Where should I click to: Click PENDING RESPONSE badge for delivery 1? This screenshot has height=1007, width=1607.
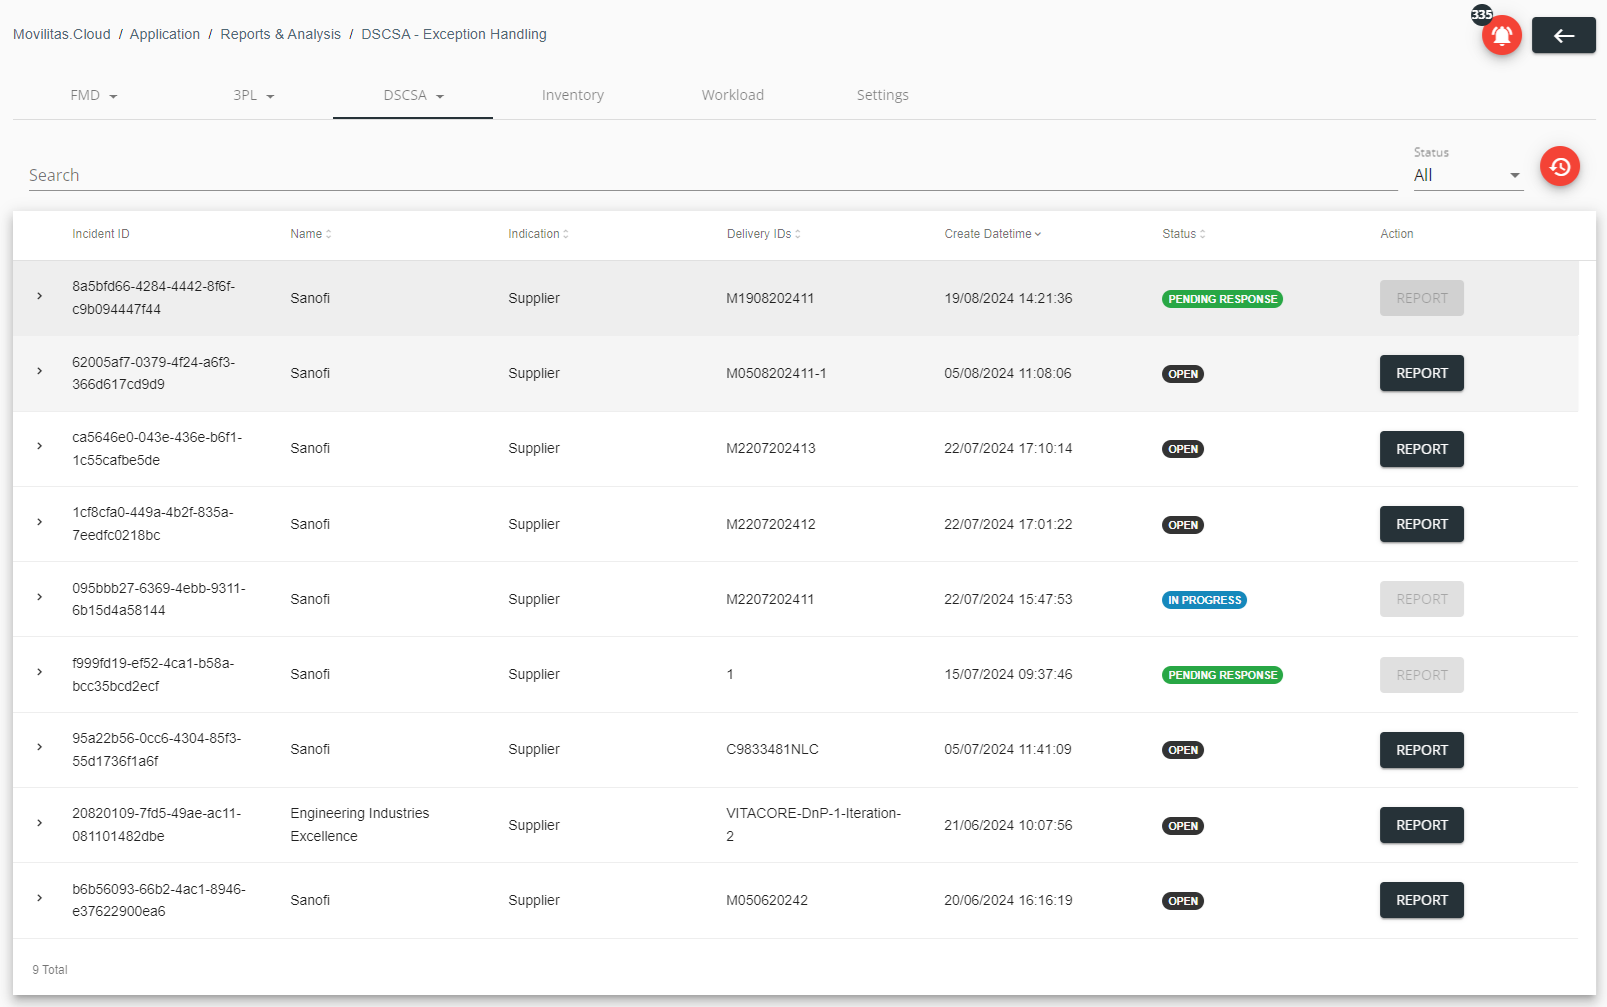pyautogui.click(x=1222, y=675)
